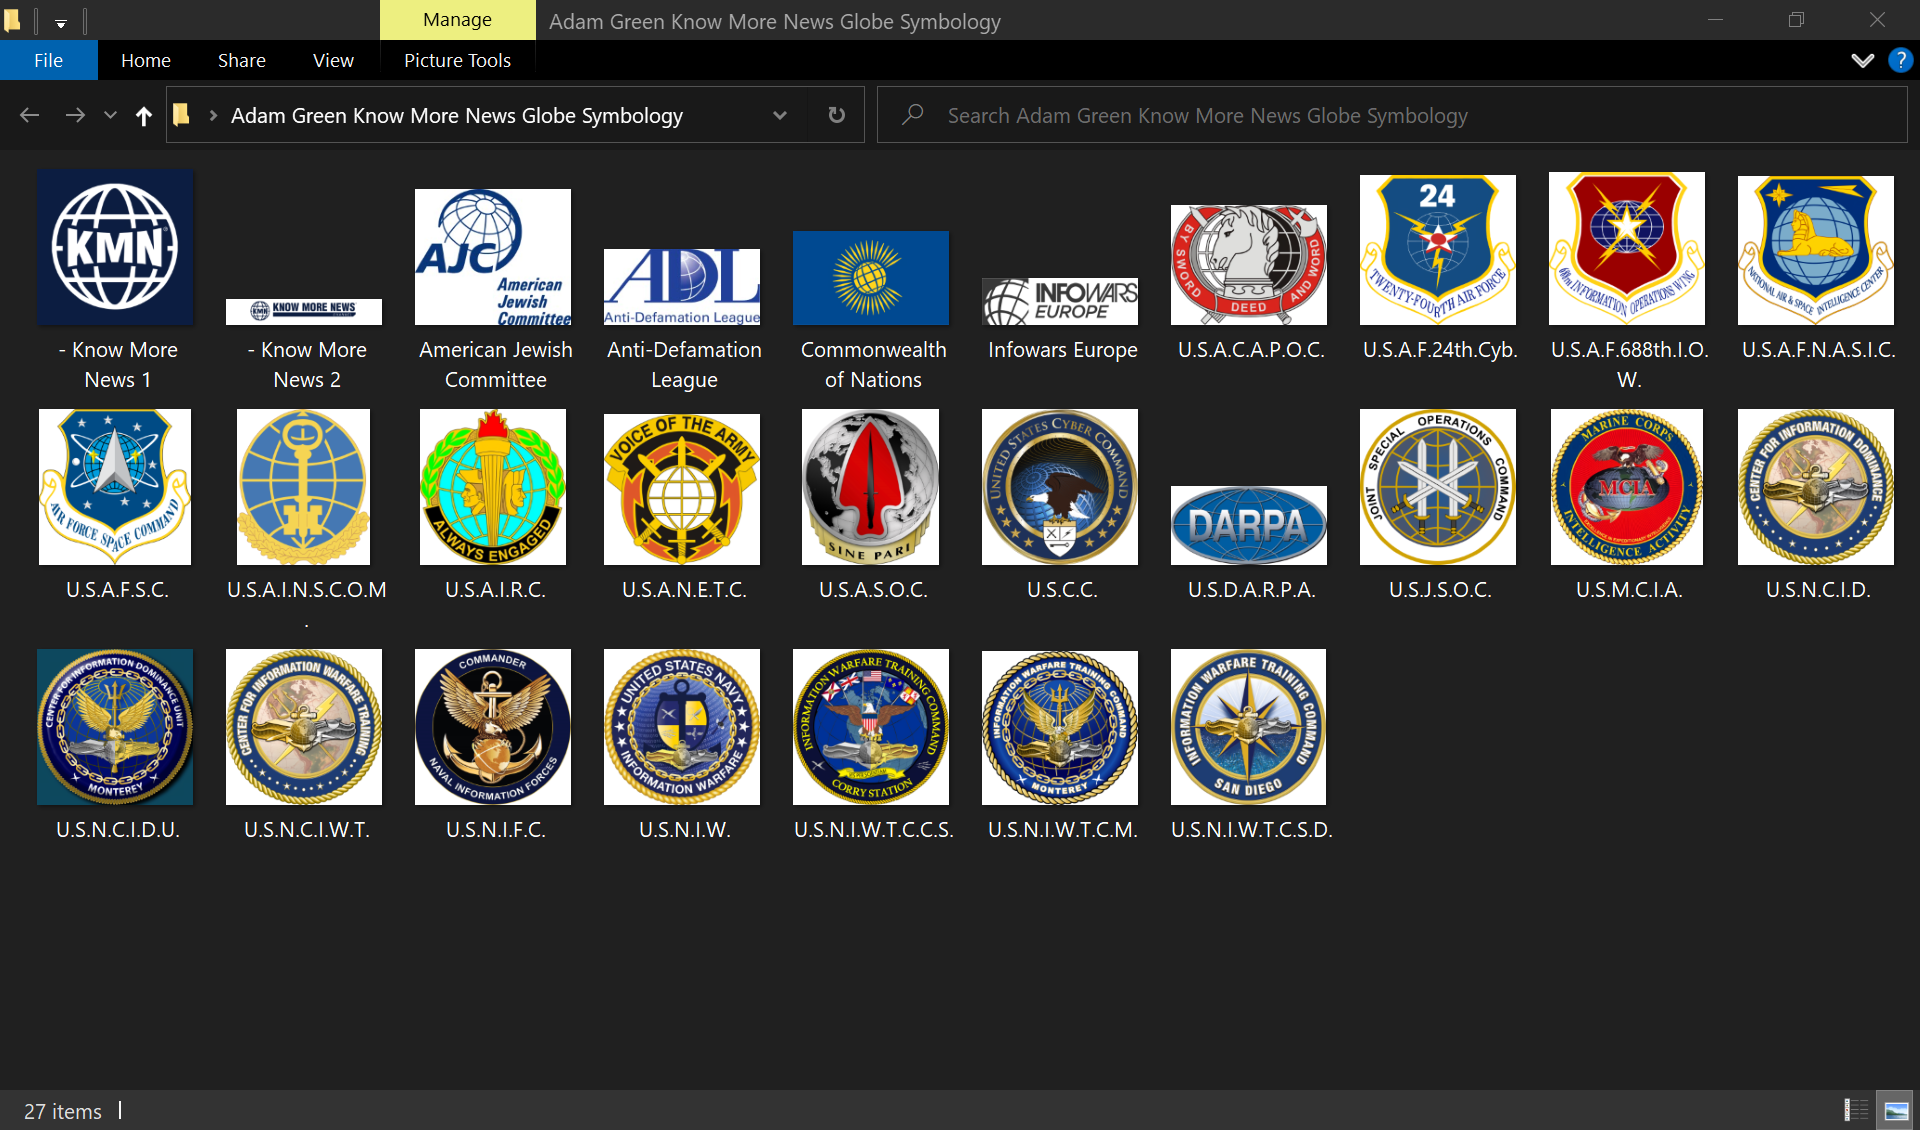Click the '27 items' status bar count
Image resolution: width=1920 pixels, height=1130 pixels.
click(63, 1111)
